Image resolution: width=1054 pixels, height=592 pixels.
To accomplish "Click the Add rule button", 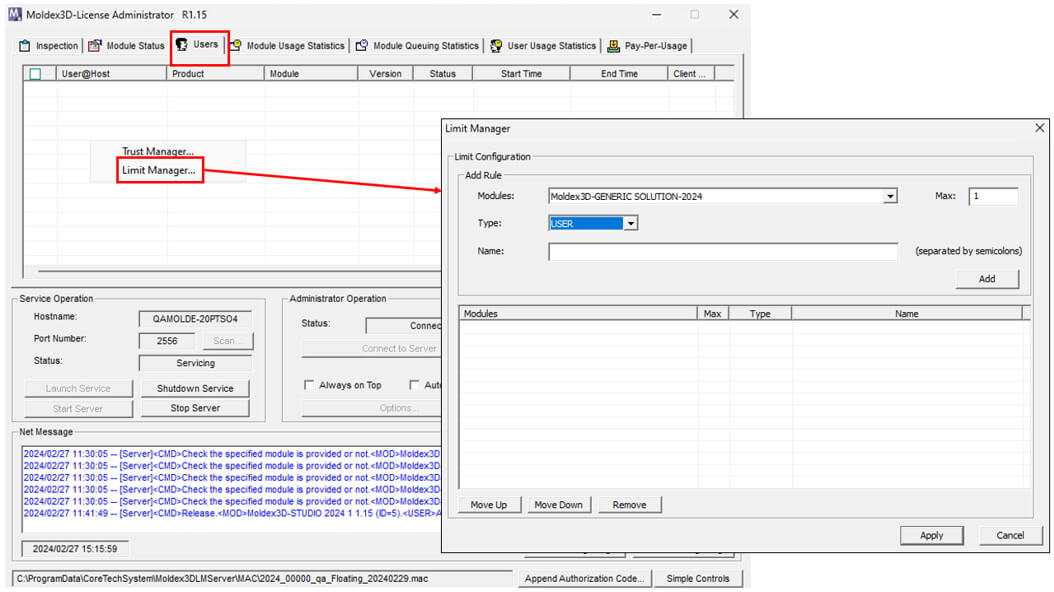I will click(987, 279).
